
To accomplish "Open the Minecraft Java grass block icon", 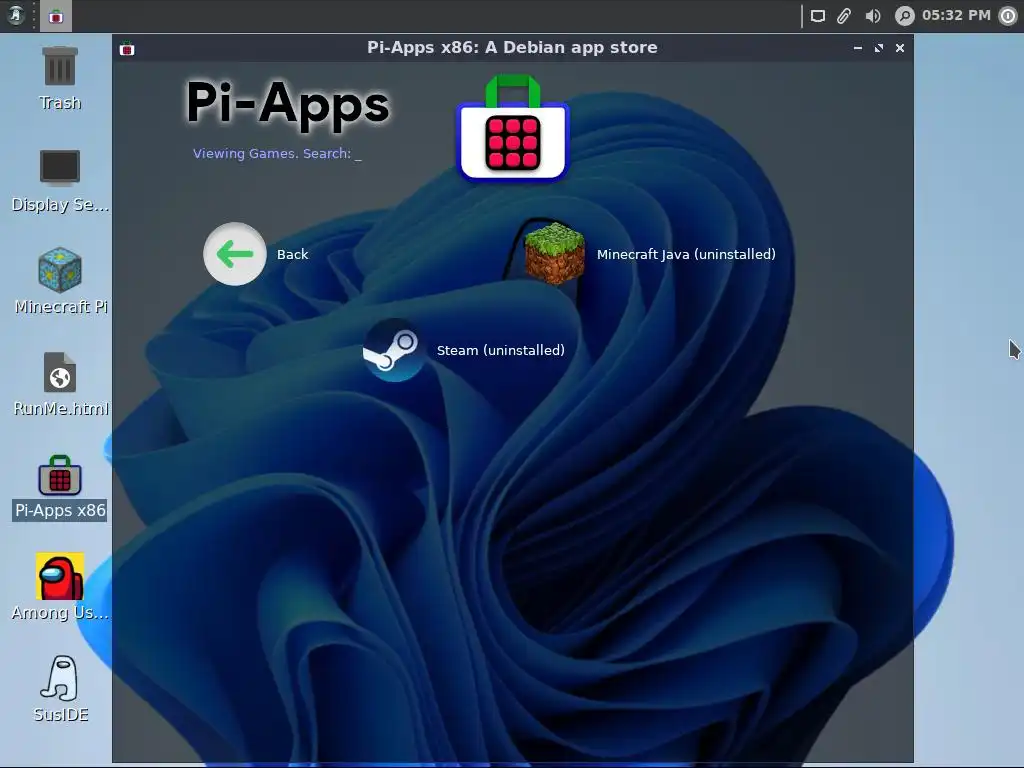I will pos(554,253).
